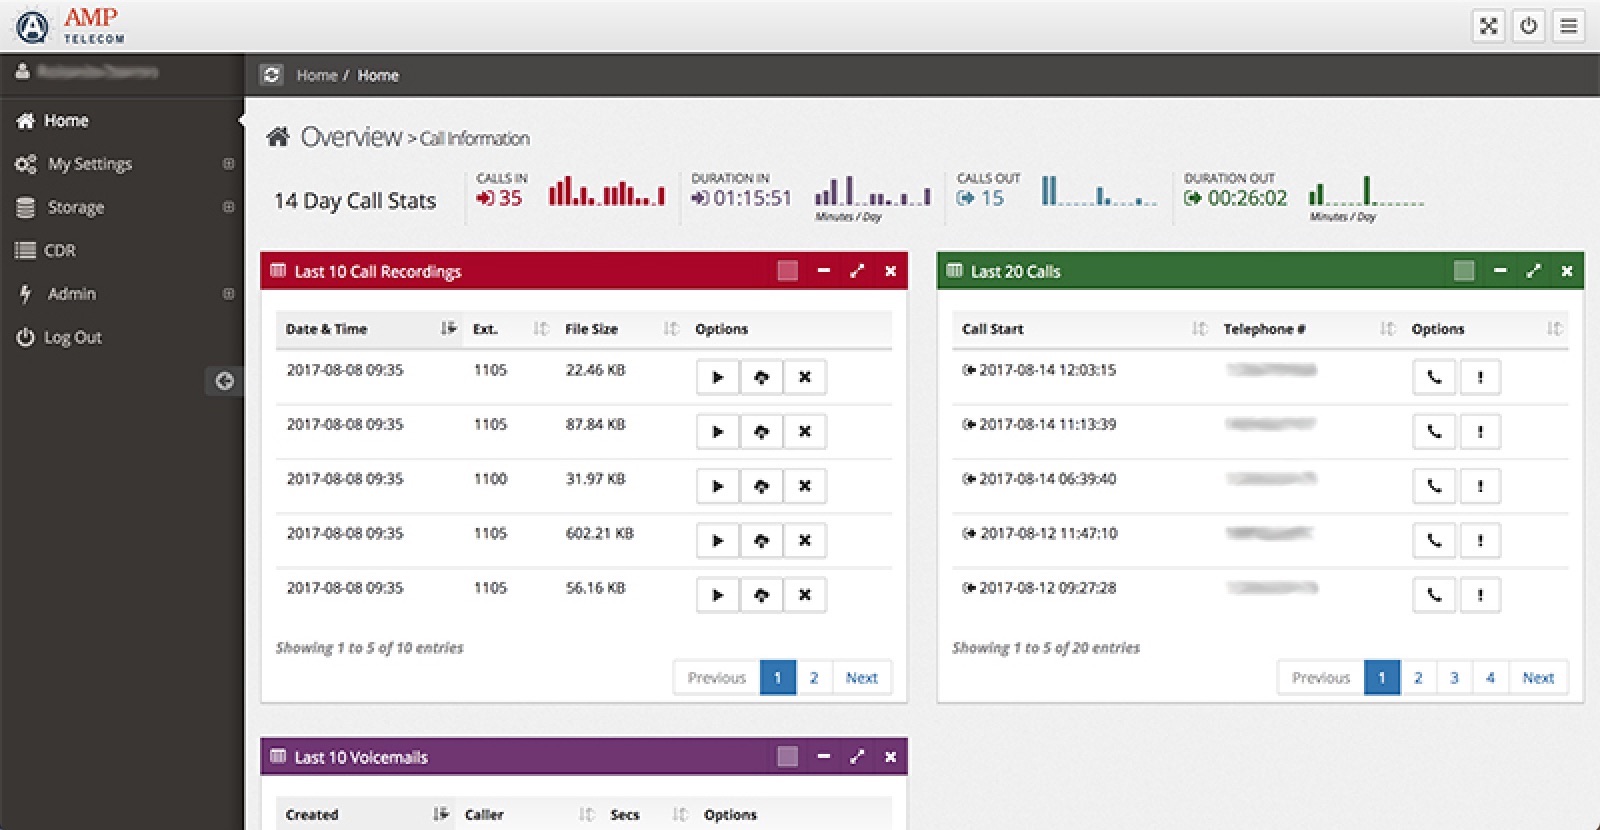Download the 602.21 KB recording

[x=761, y=541]
